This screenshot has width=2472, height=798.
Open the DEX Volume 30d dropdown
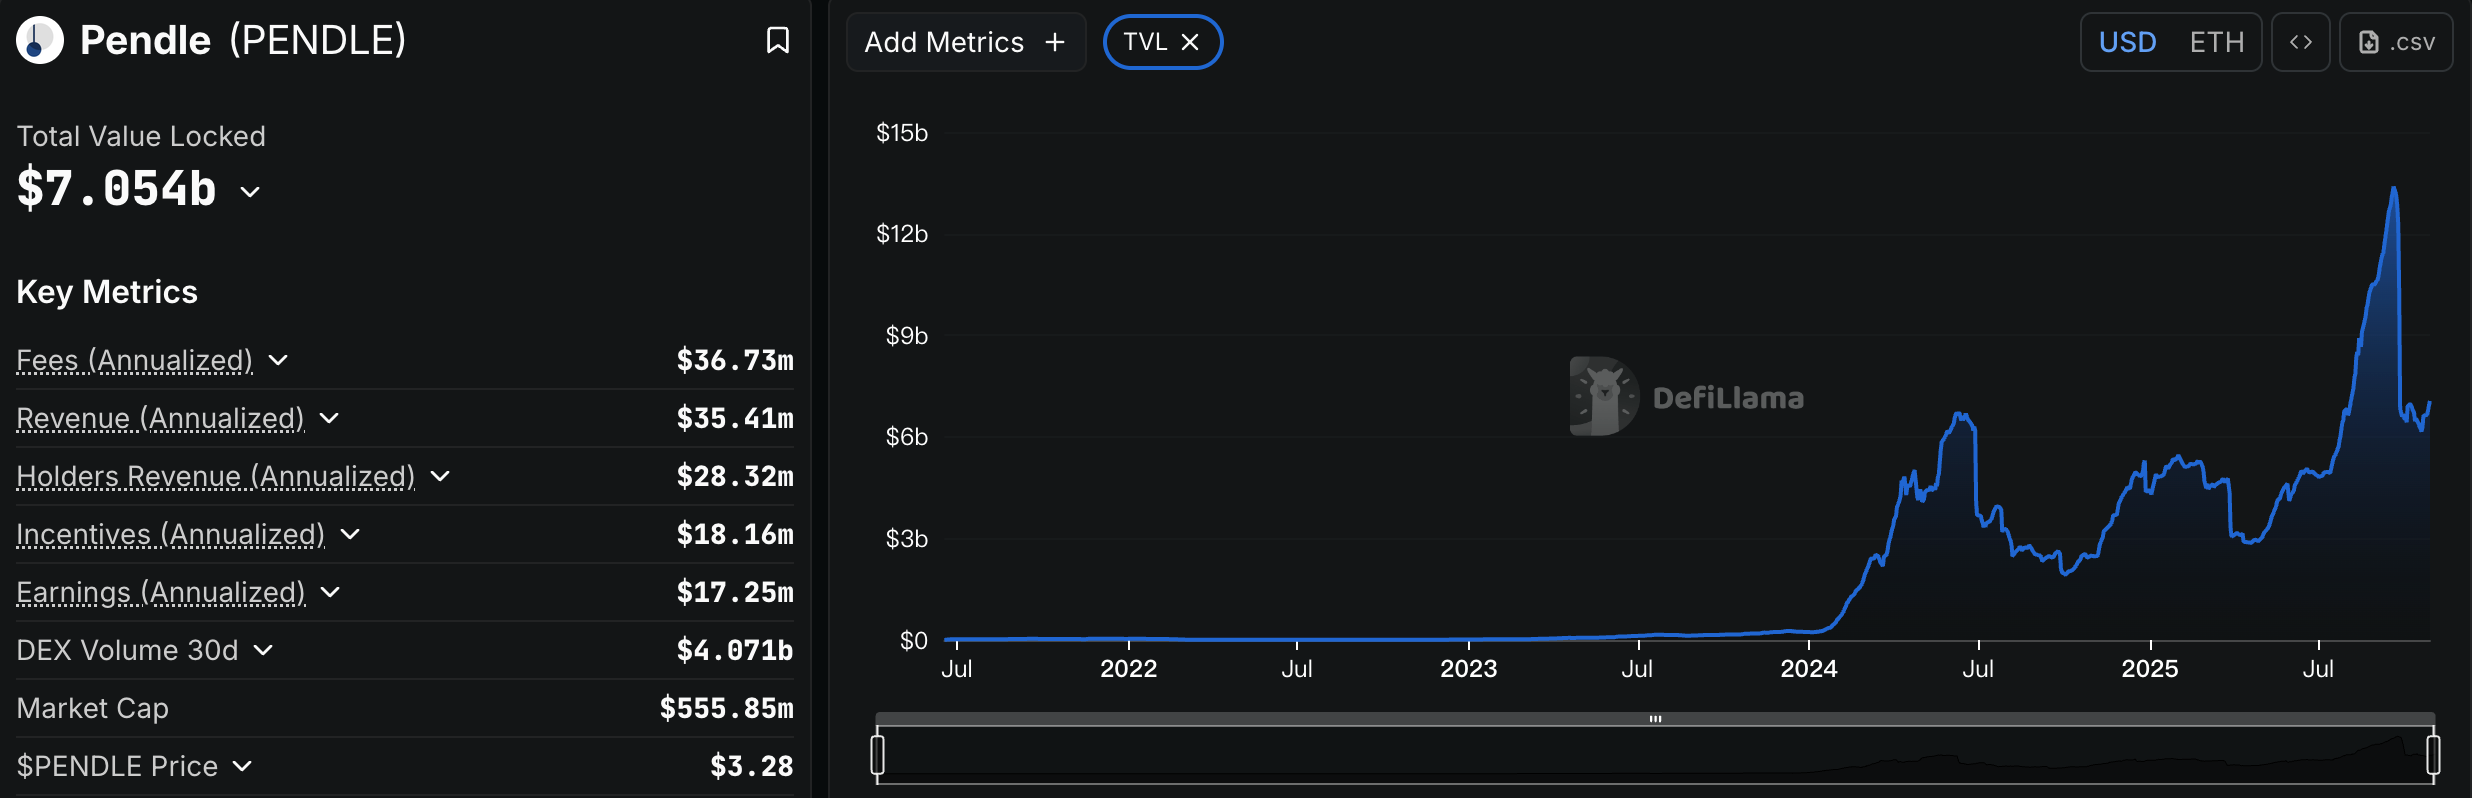(x=263, y=650)
